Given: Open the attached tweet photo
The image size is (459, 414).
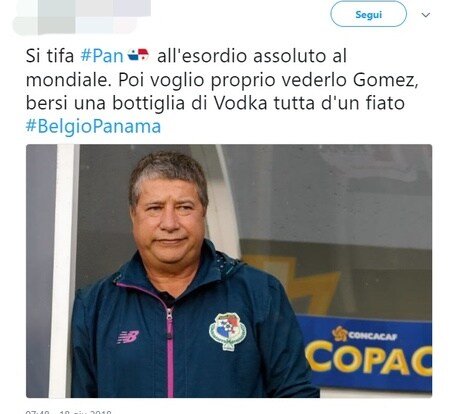Looking at the screenshot, I should (229, 271).
